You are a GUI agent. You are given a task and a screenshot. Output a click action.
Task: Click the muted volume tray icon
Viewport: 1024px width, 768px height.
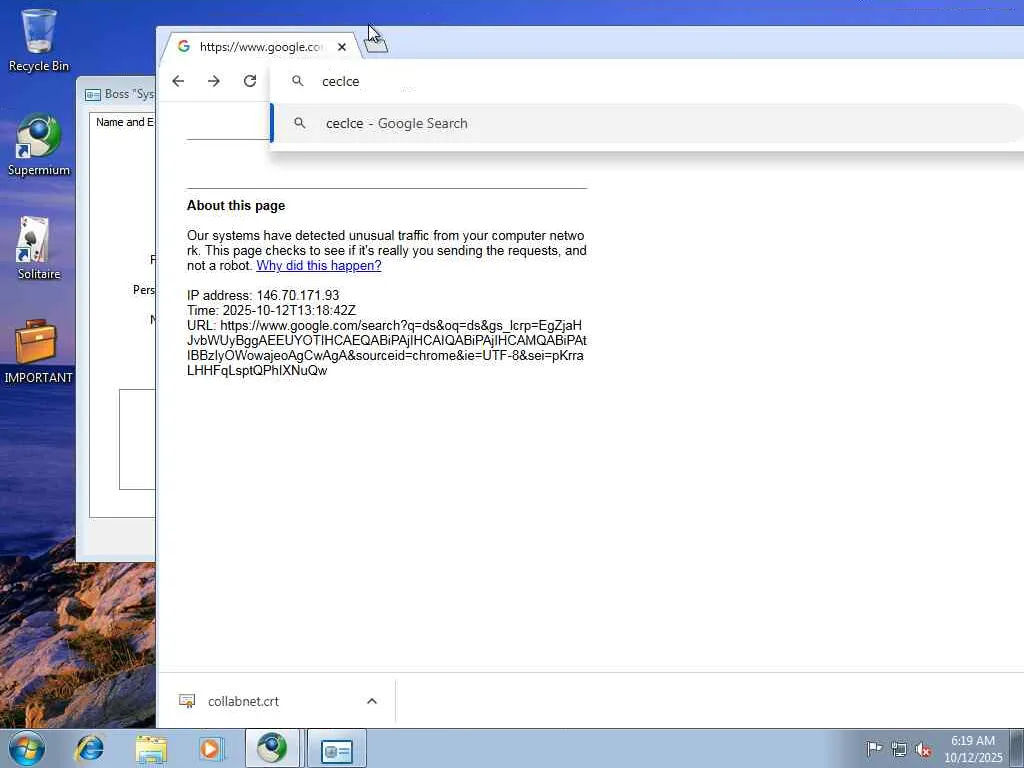click(923, 749)
